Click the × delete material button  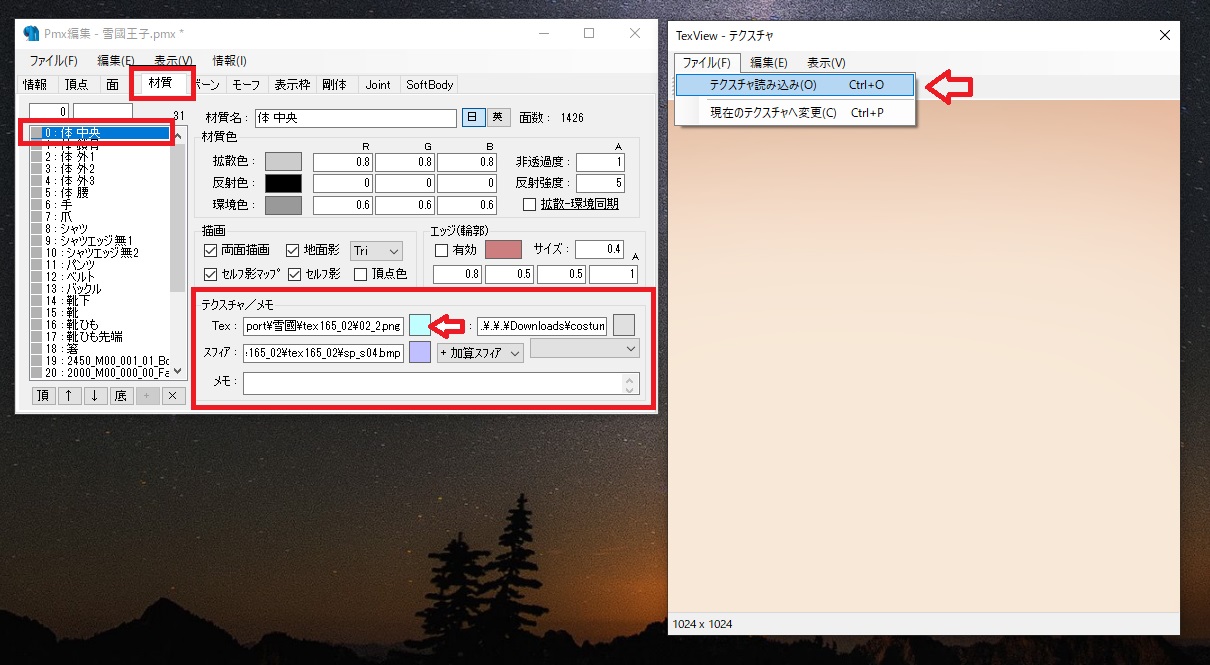pyautogui.click(x=173, y=396)
